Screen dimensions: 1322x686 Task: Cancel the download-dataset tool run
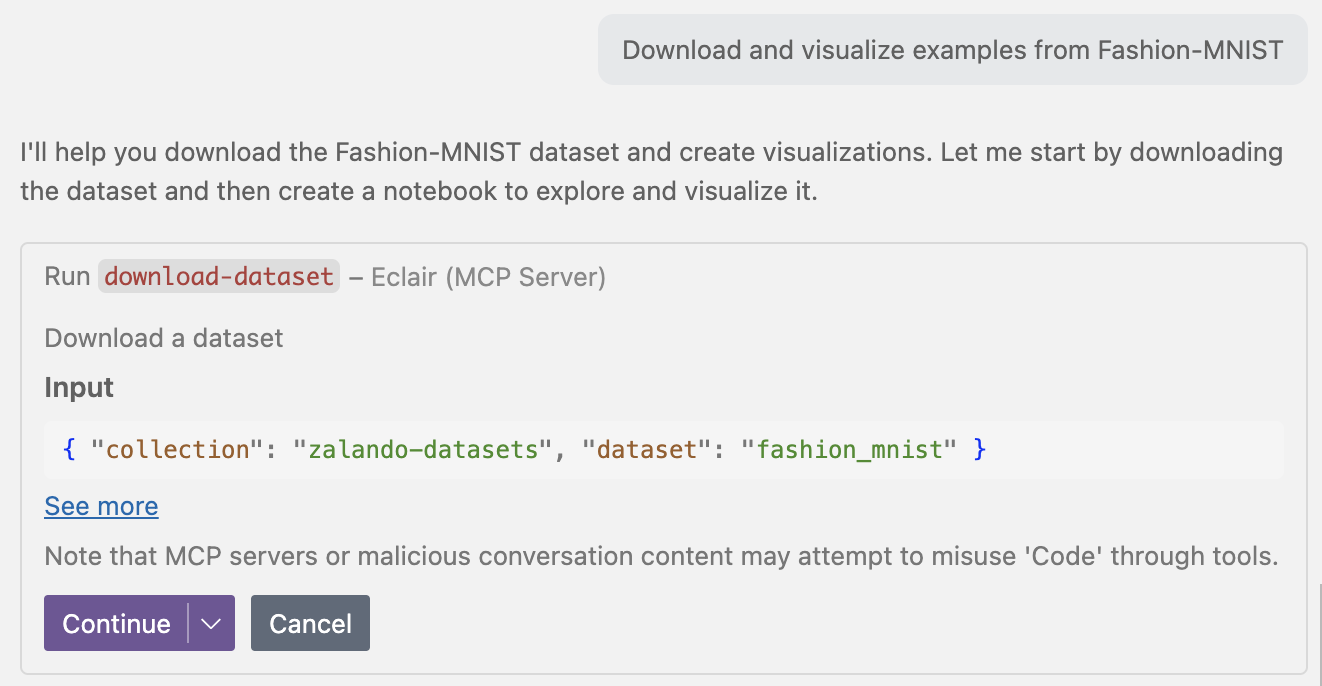coord(310,624)
